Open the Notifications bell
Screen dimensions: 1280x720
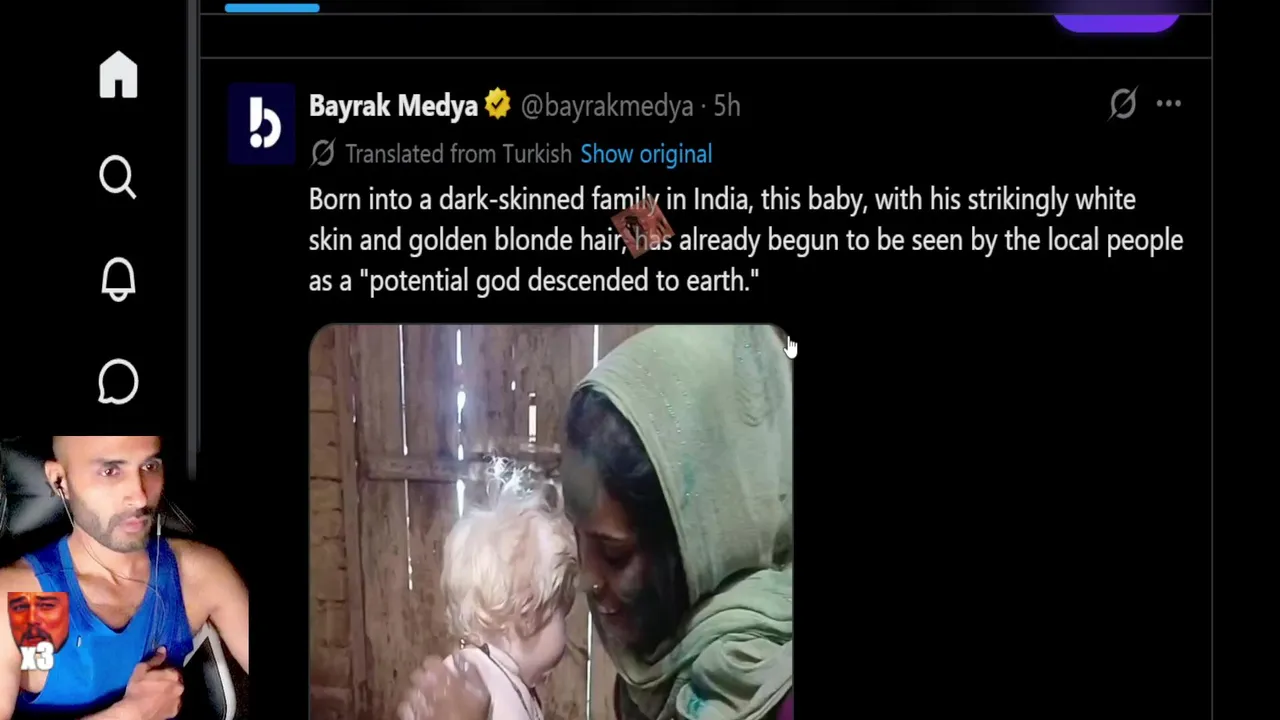point(118,279)
